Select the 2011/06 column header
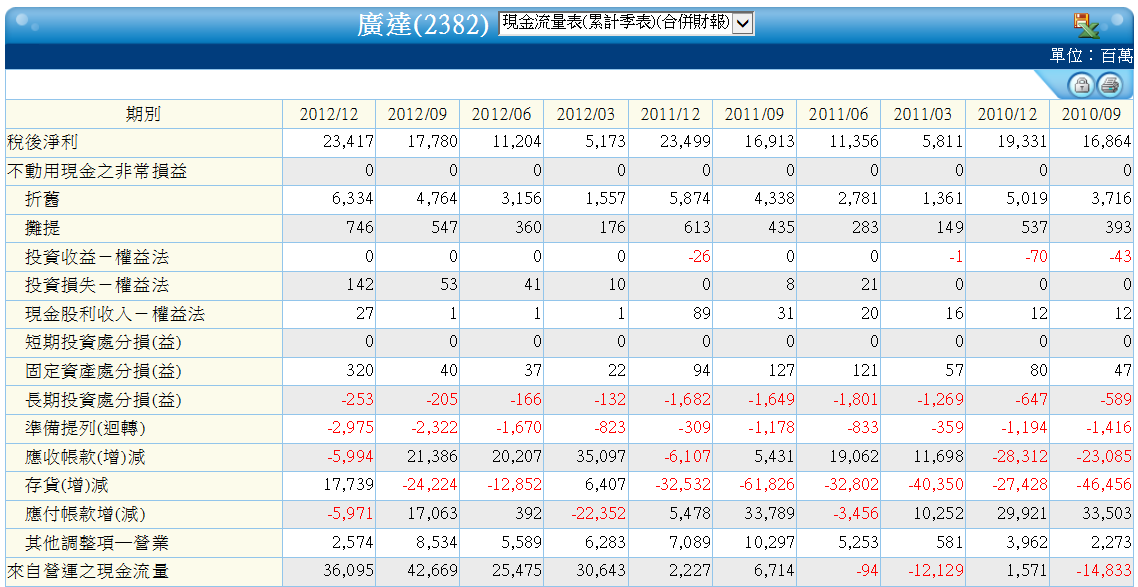 point(838,114)
